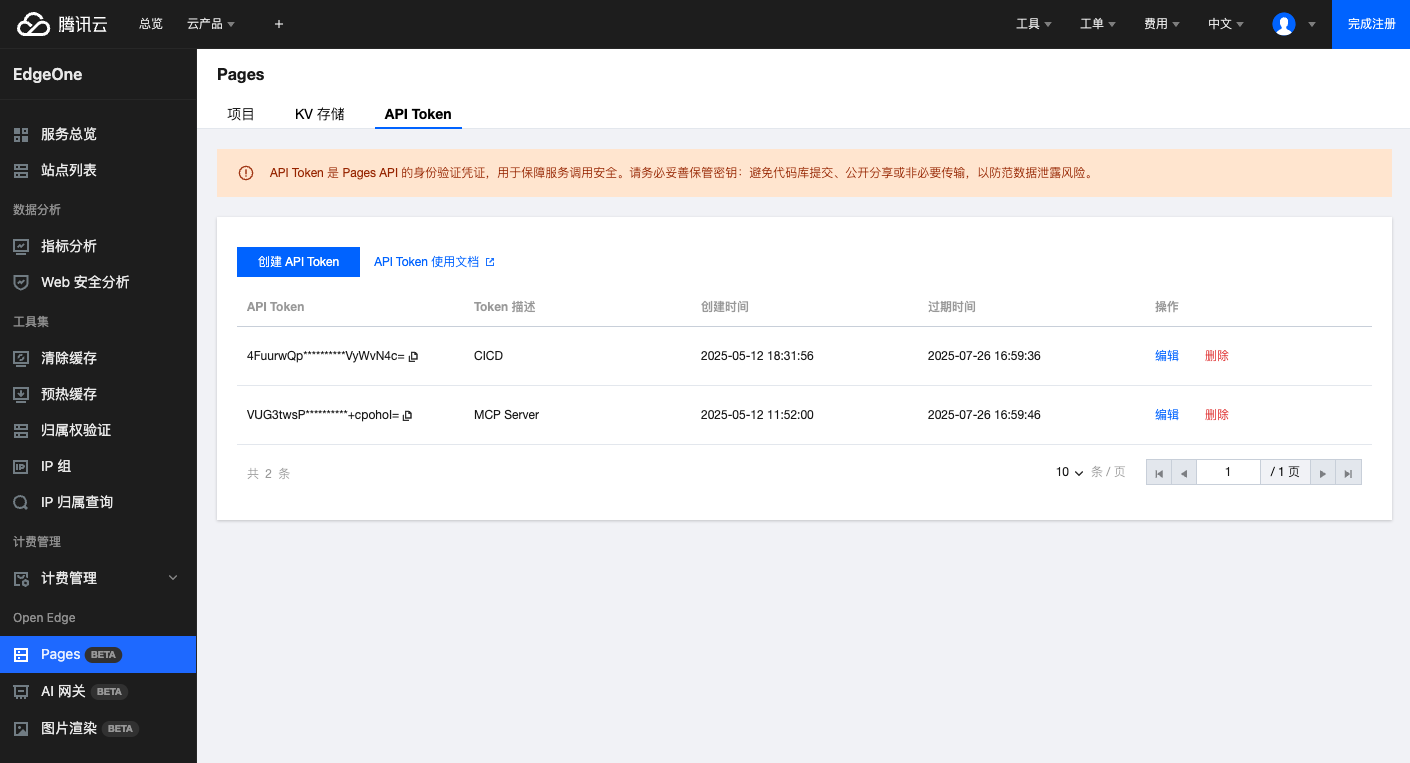Edit the MCP Server token
Image resolution: width=1410 pixels, height=763 pixels.
[1167, 415]
